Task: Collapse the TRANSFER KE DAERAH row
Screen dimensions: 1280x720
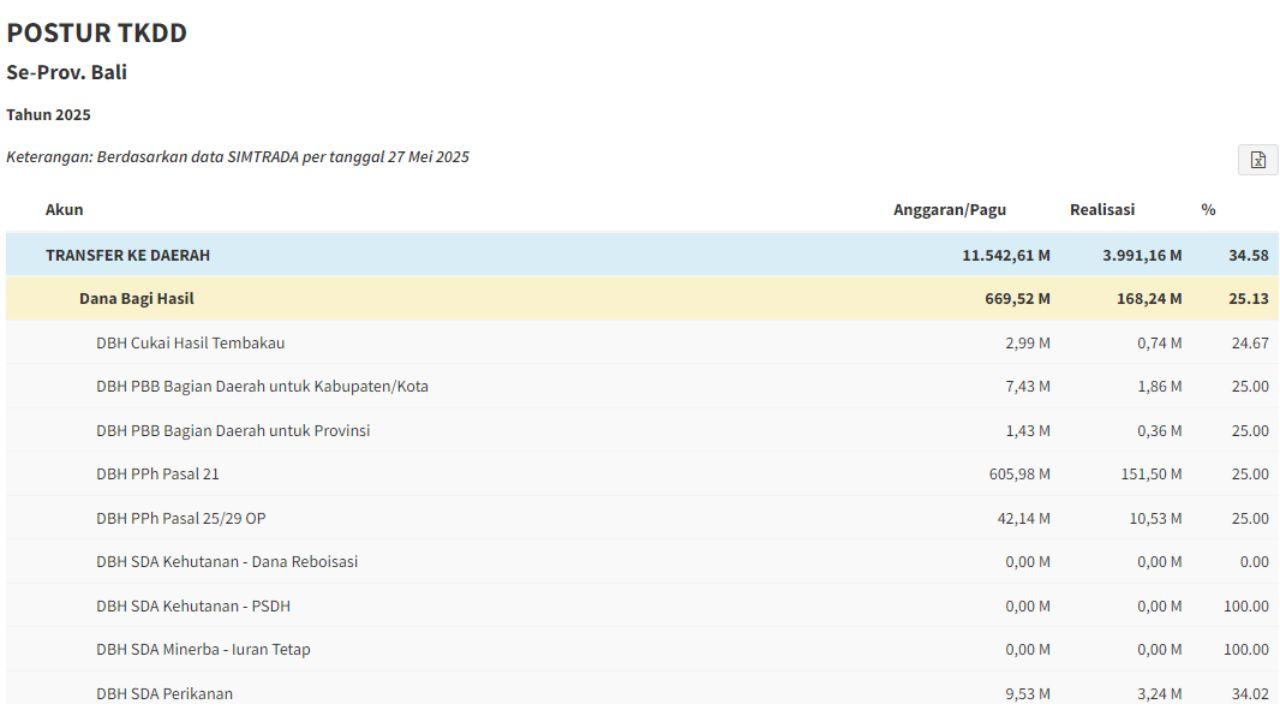Action: pyautogui.click(x=128, y=255)
